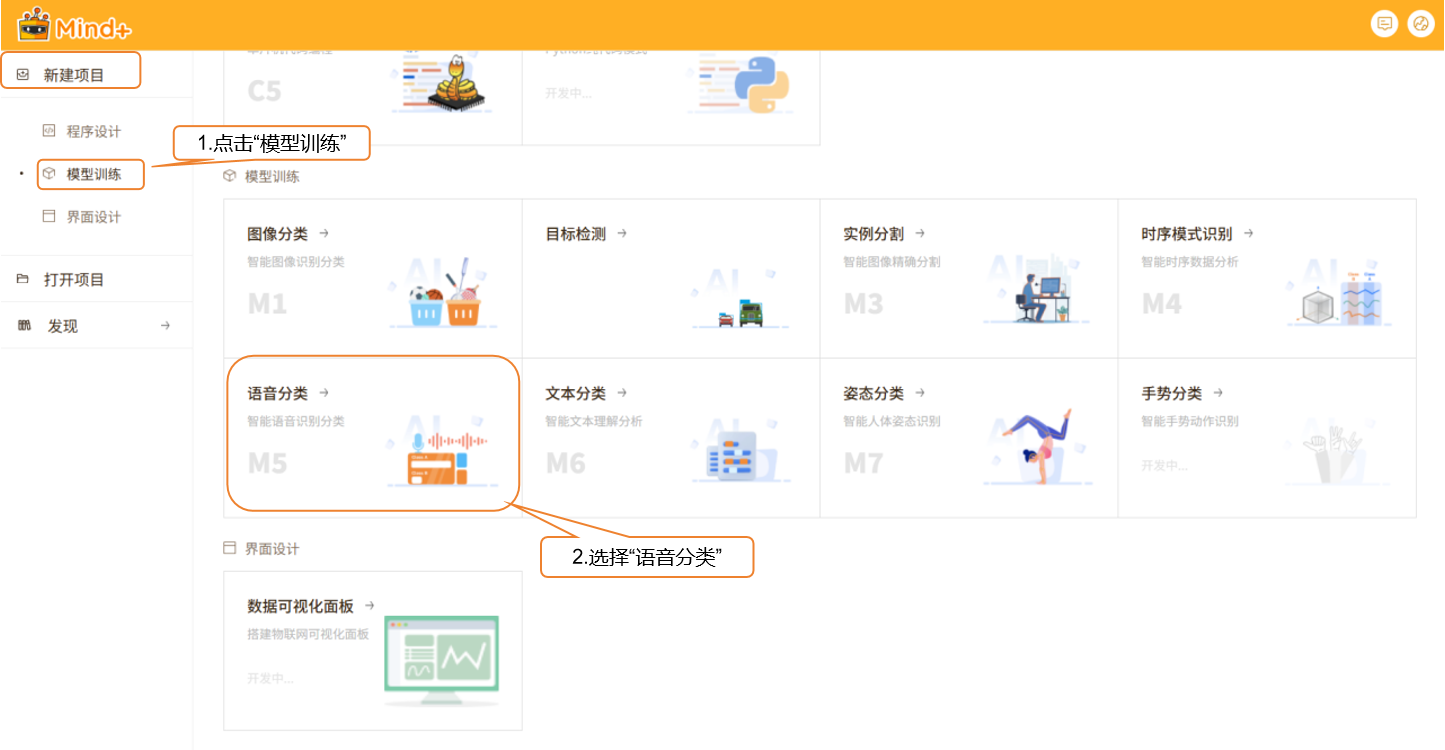Click the 打开项目 folder icon
This screenshot has height=750, width=1445.
(23, 279)
